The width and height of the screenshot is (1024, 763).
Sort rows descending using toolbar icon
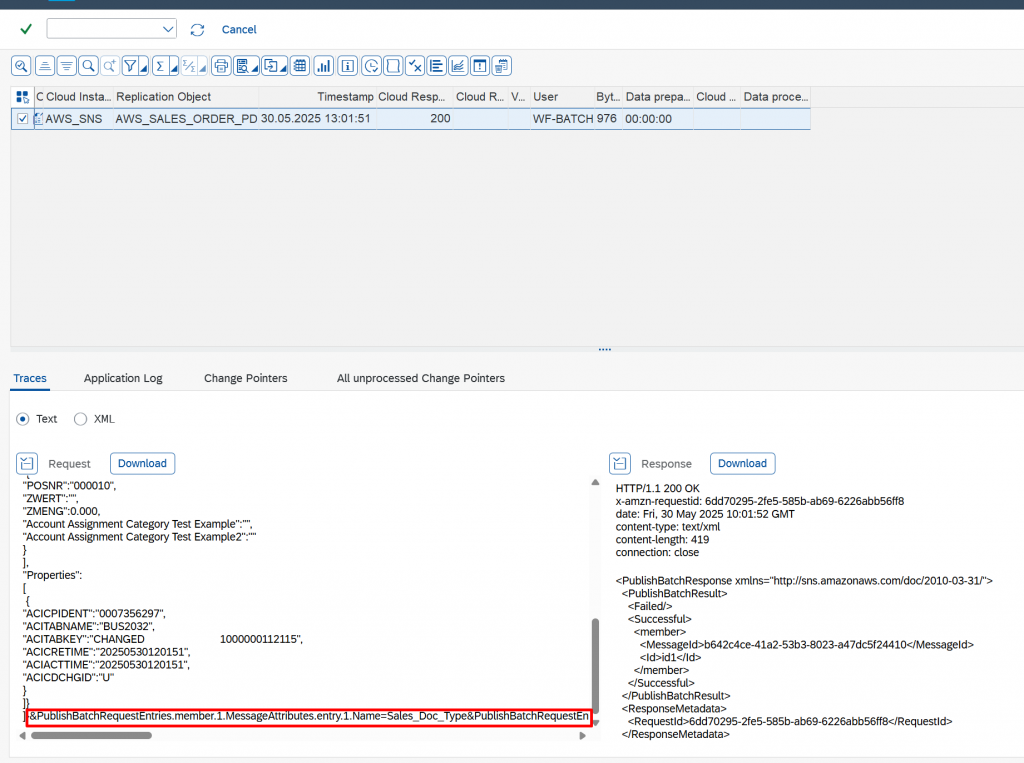[x=66, y=66]
